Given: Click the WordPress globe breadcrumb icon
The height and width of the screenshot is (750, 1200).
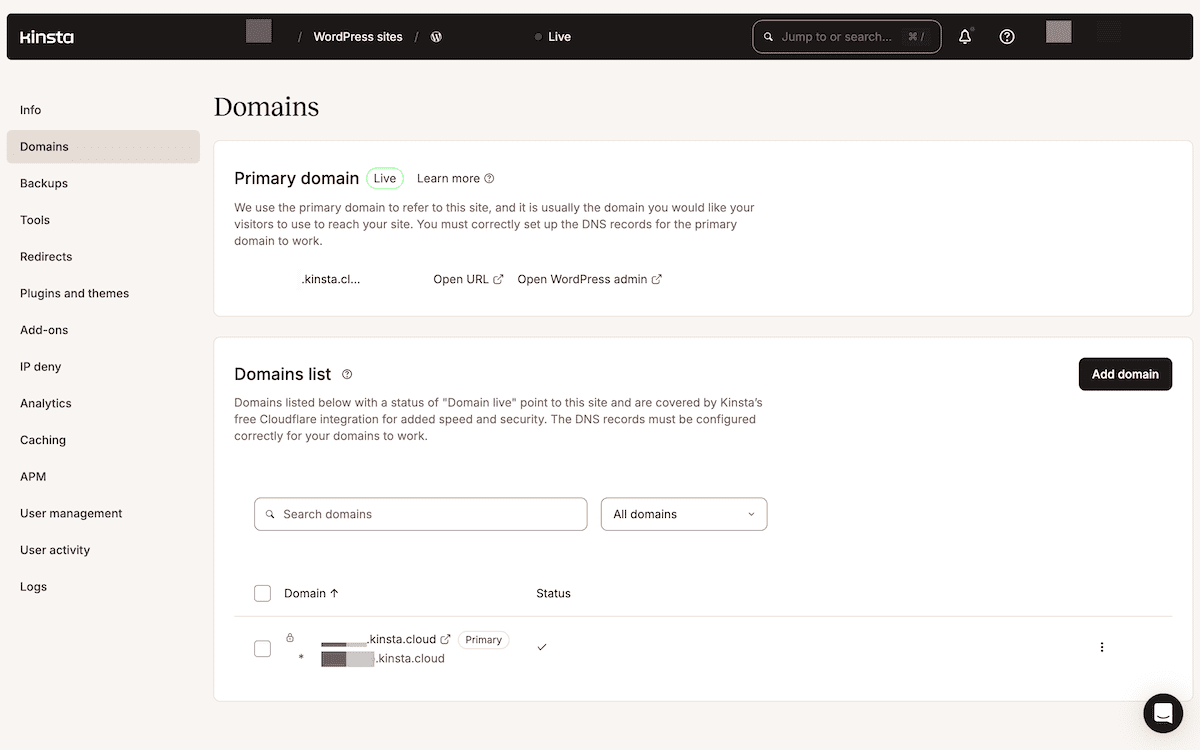Looking at the screenshot, I should click(x=436, y=36).
